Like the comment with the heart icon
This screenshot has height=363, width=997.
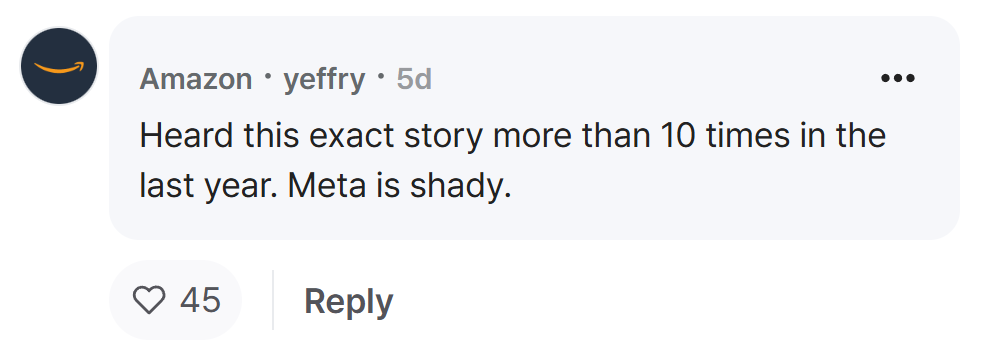point(149,299)
